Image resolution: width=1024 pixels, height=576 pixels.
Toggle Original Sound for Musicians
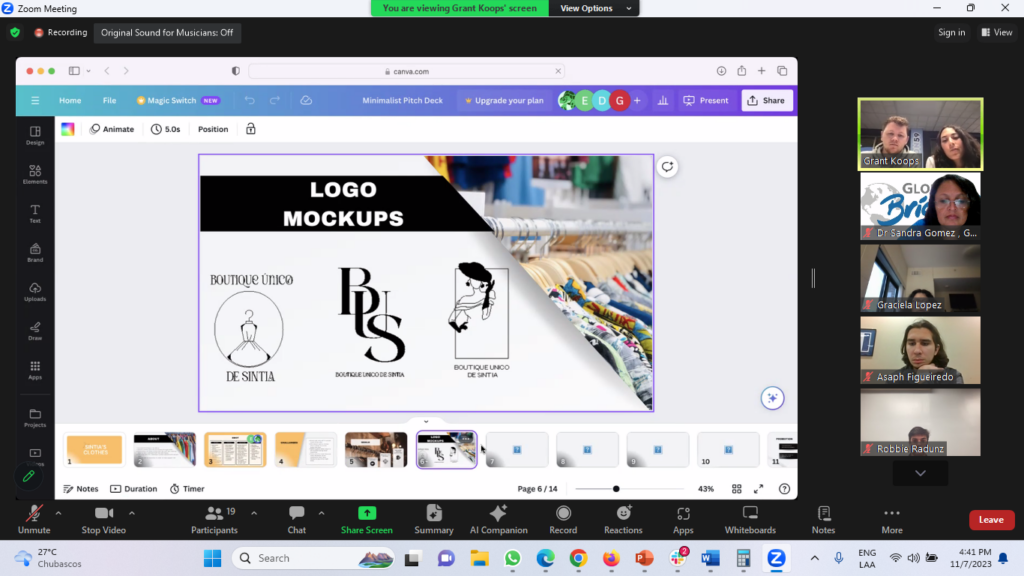point(167,32)
